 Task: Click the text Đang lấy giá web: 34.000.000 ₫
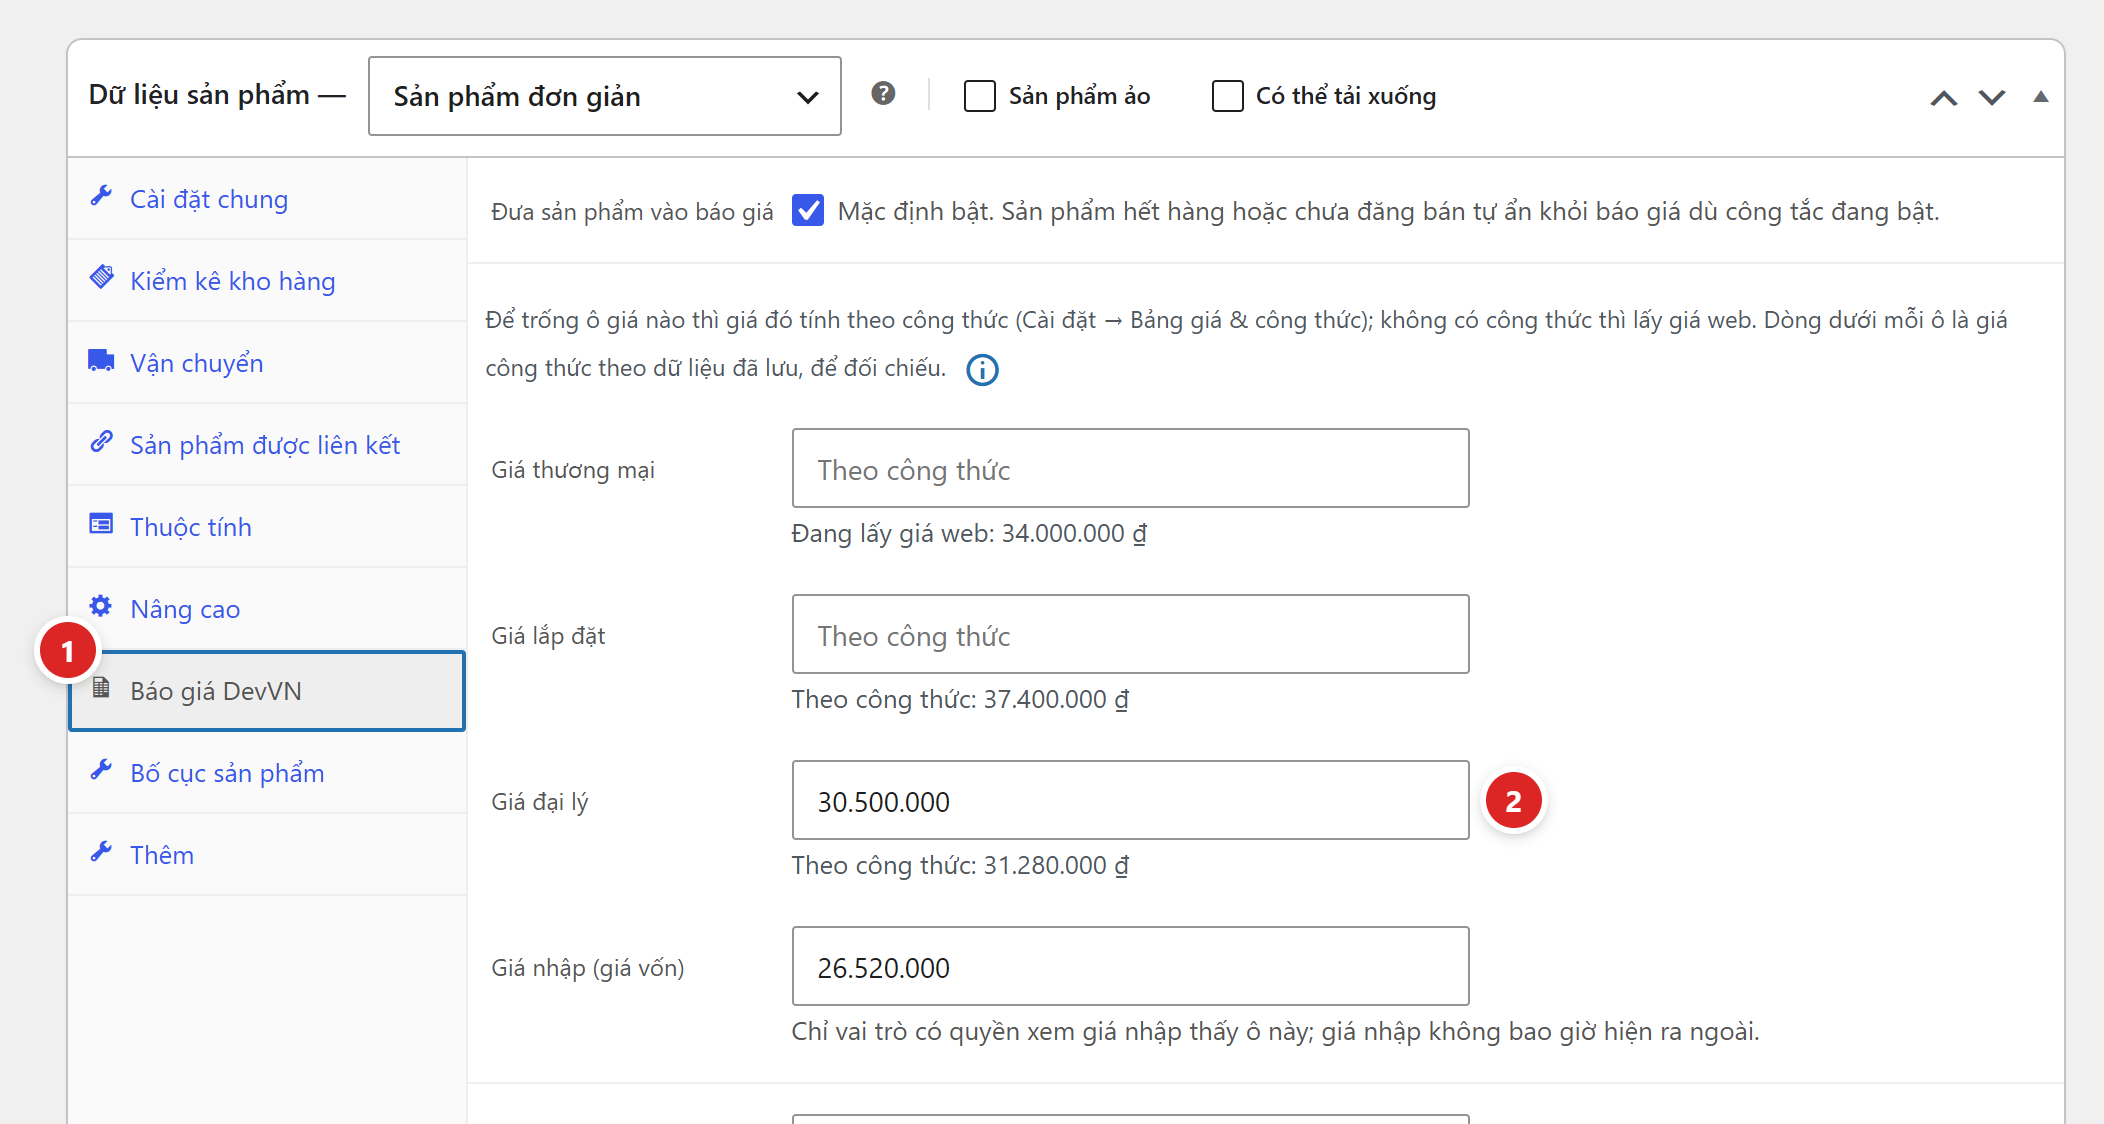coord(969,534)
